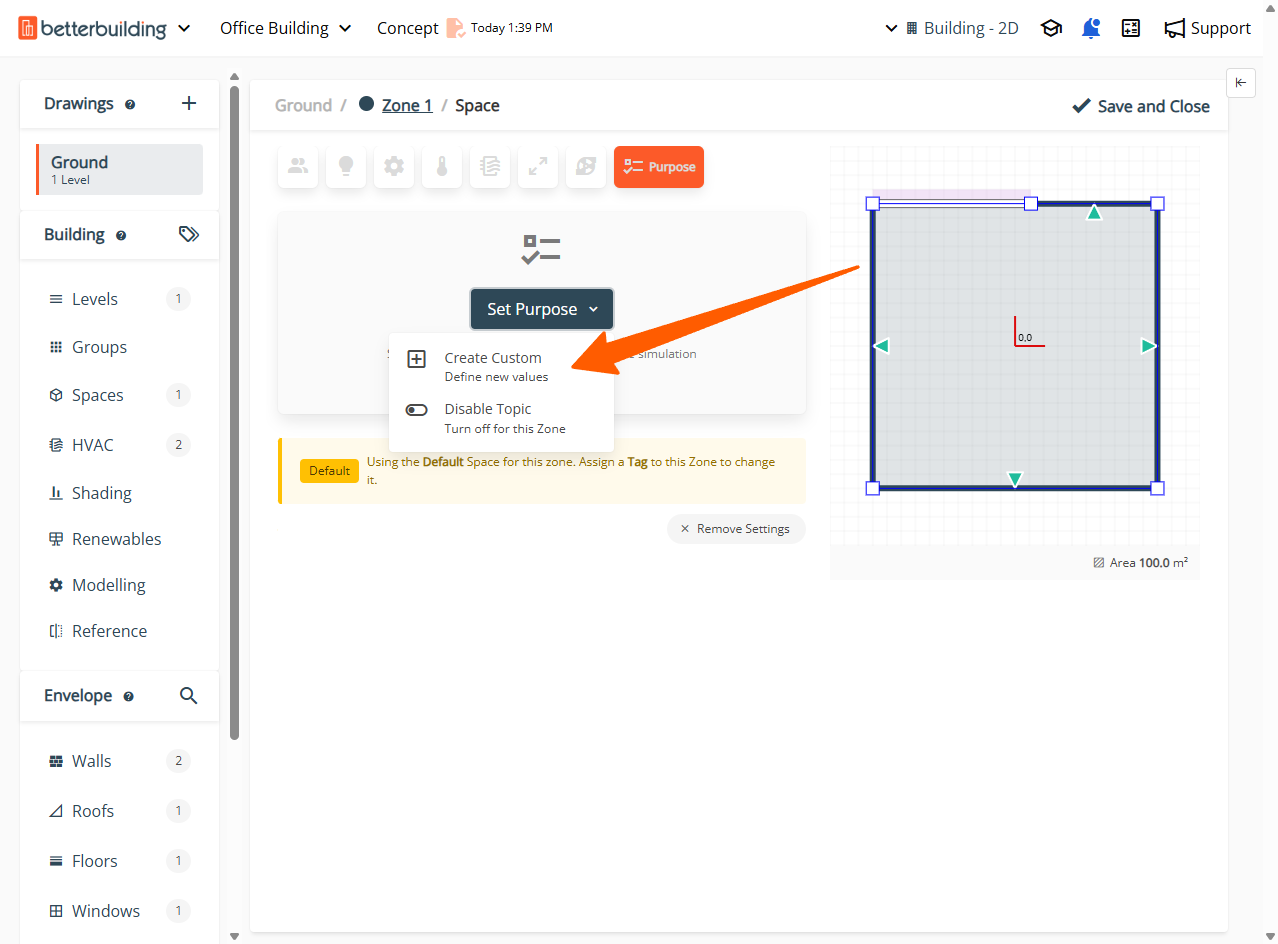Viewport: 1278px width, 944px height.
Task: Follow the Zone 1 breadcrumb link
Action: pos(407,106)
